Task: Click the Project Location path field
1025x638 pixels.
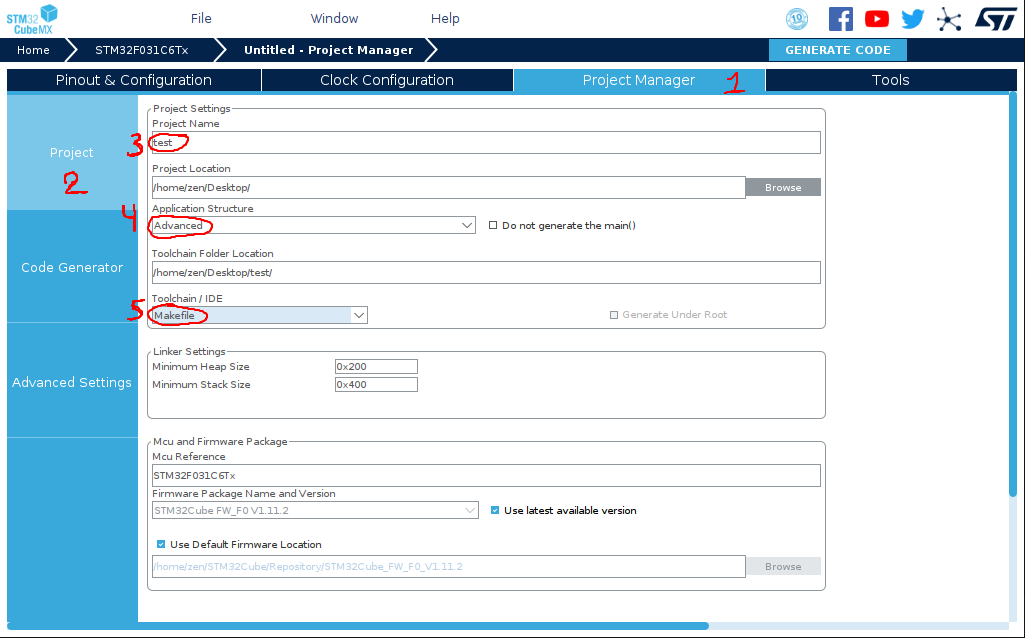Action: 448,187
